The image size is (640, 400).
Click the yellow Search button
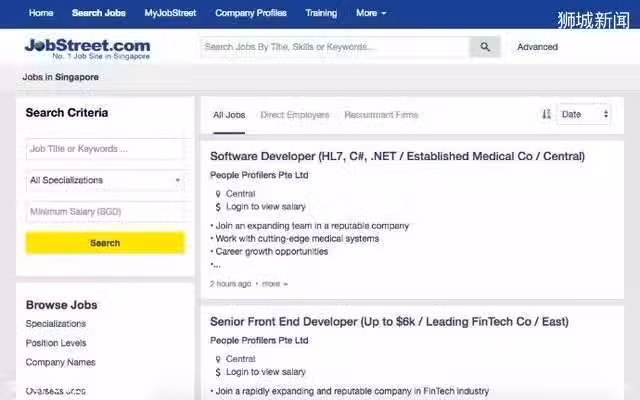tap(105, 243)
